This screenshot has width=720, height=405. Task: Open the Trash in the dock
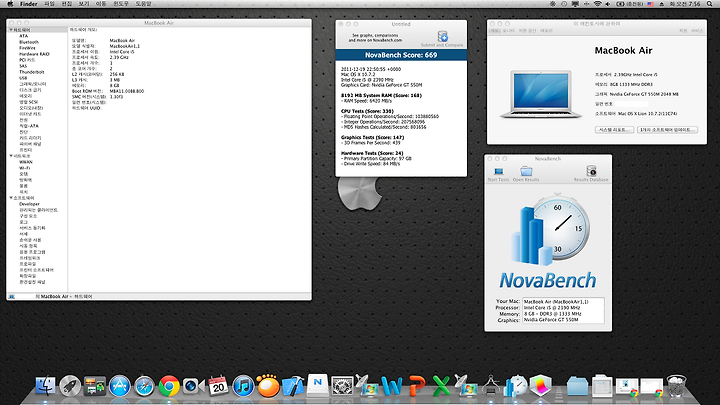[676, 386]
